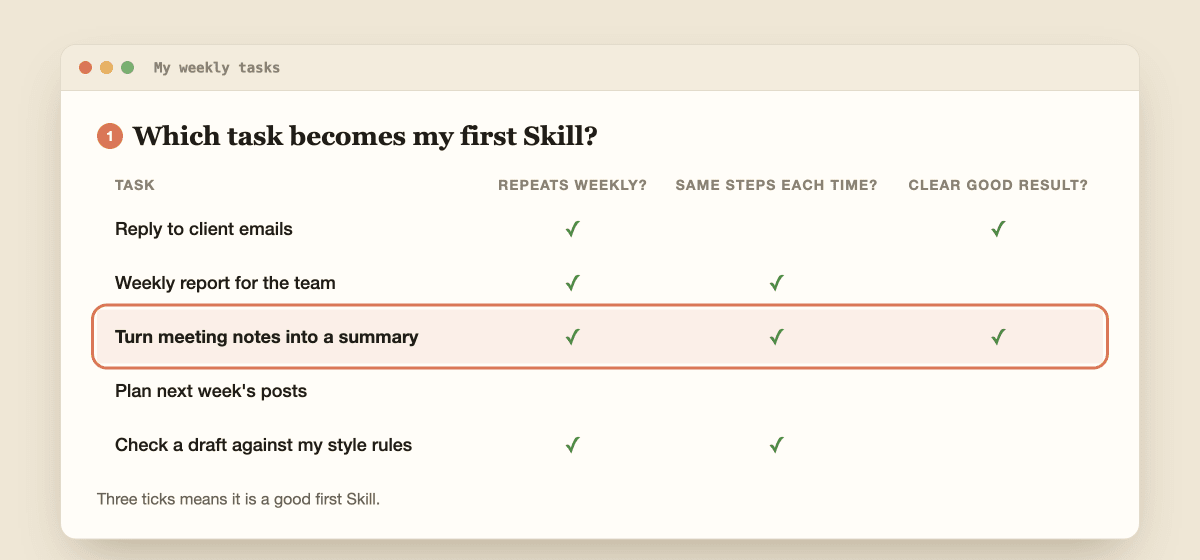Click Repeats weekly tick for meeting notes summary
1200x560 pixels.
(x=572, y=337)
